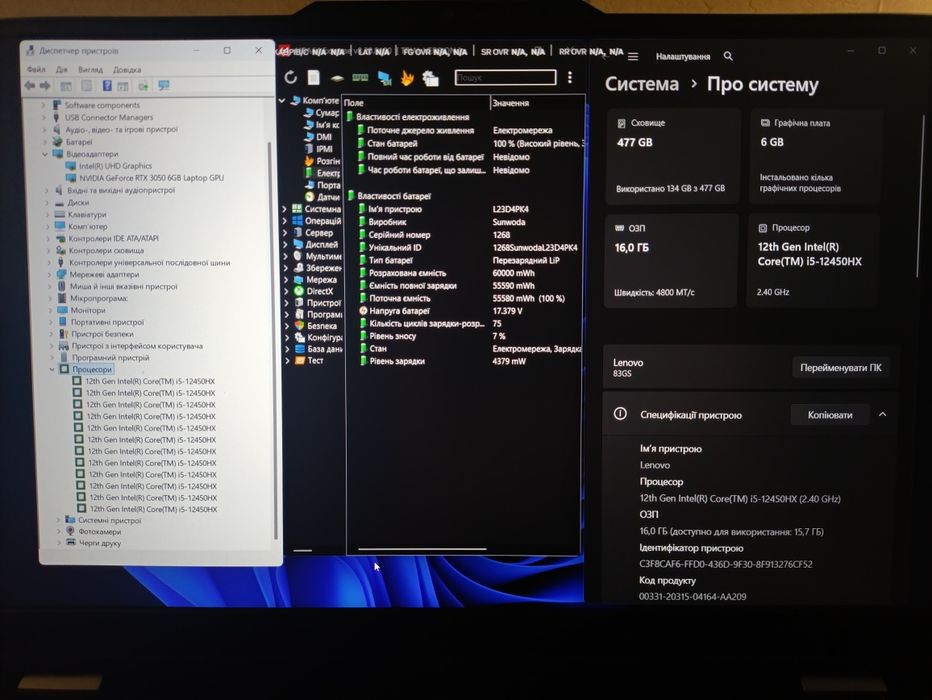This screenshot has height=700, width=932.
Task: Open the Дія menu in Device Manager
Action: (x=62, y=70)
